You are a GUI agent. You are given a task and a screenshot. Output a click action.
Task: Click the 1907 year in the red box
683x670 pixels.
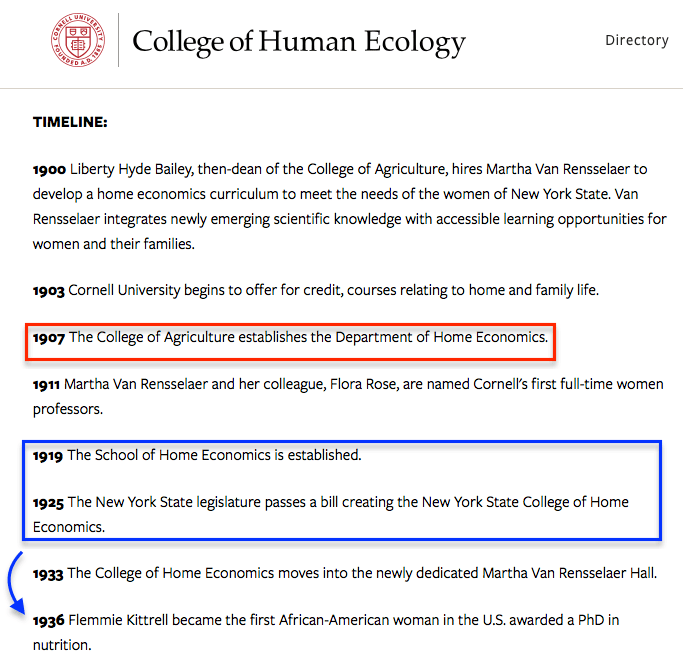tap(48, 337)
